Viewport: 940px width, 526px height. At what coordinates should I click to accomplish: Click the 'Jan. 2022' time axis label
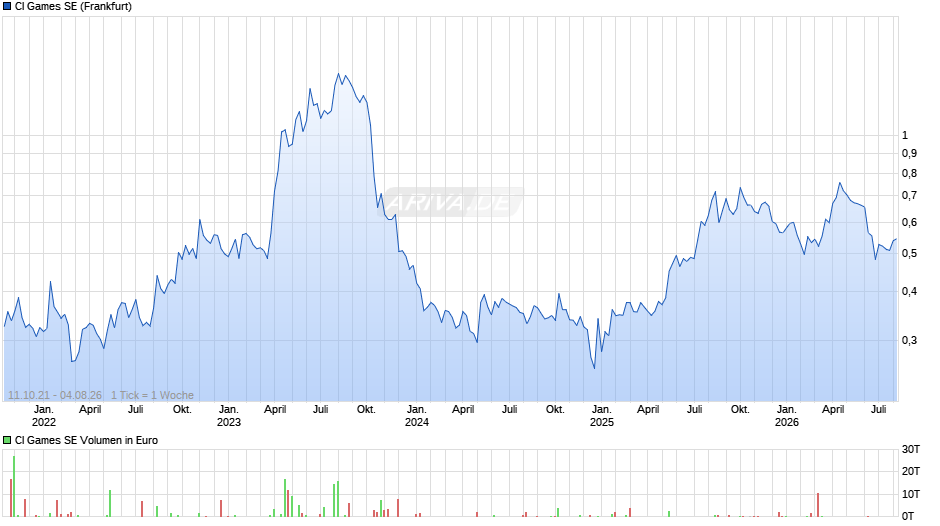44,416
